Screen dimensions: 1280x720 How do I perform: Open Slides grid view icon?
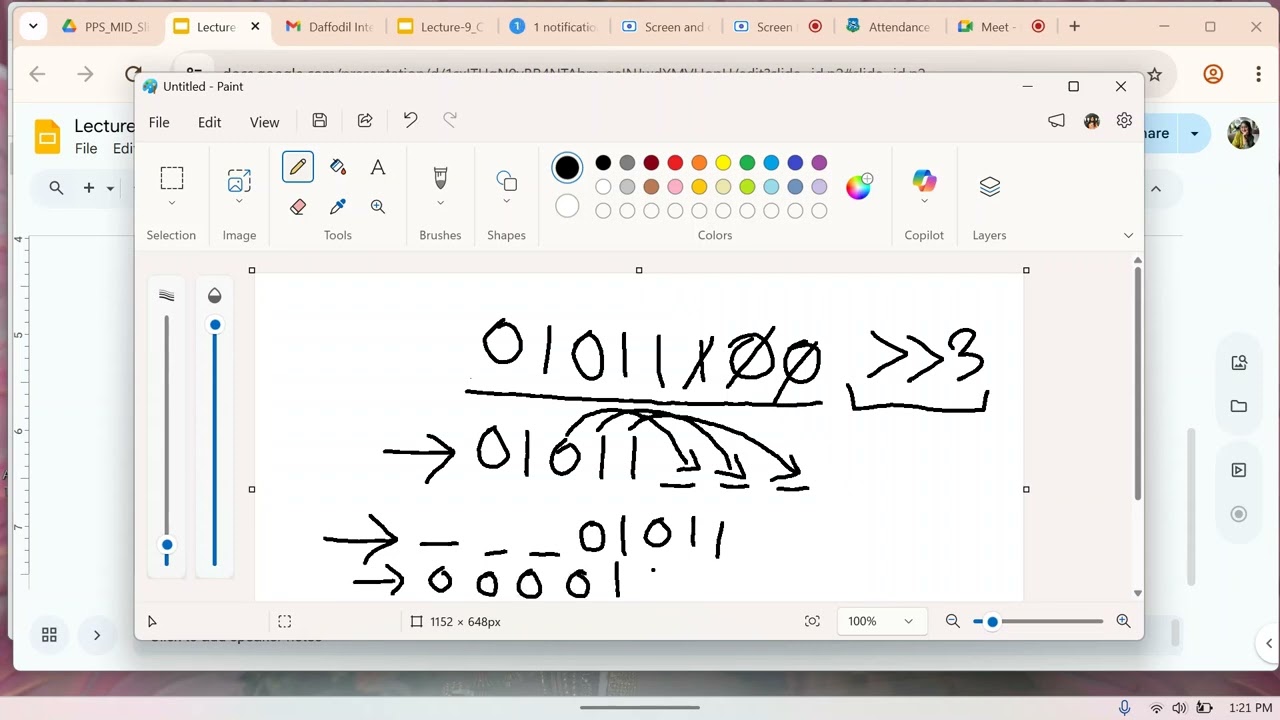pyautogui.click(x=49, y=635)
